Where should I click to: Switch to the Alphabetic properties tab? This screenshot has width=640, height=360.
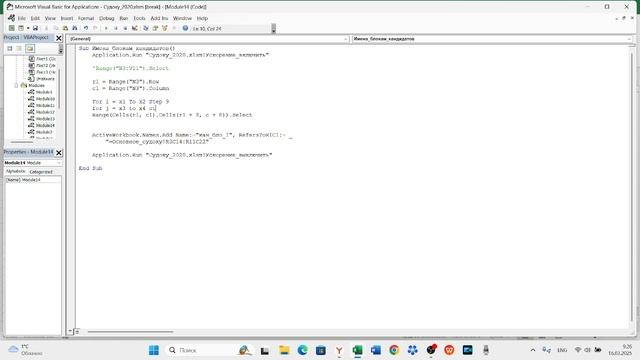click(16, 171)
